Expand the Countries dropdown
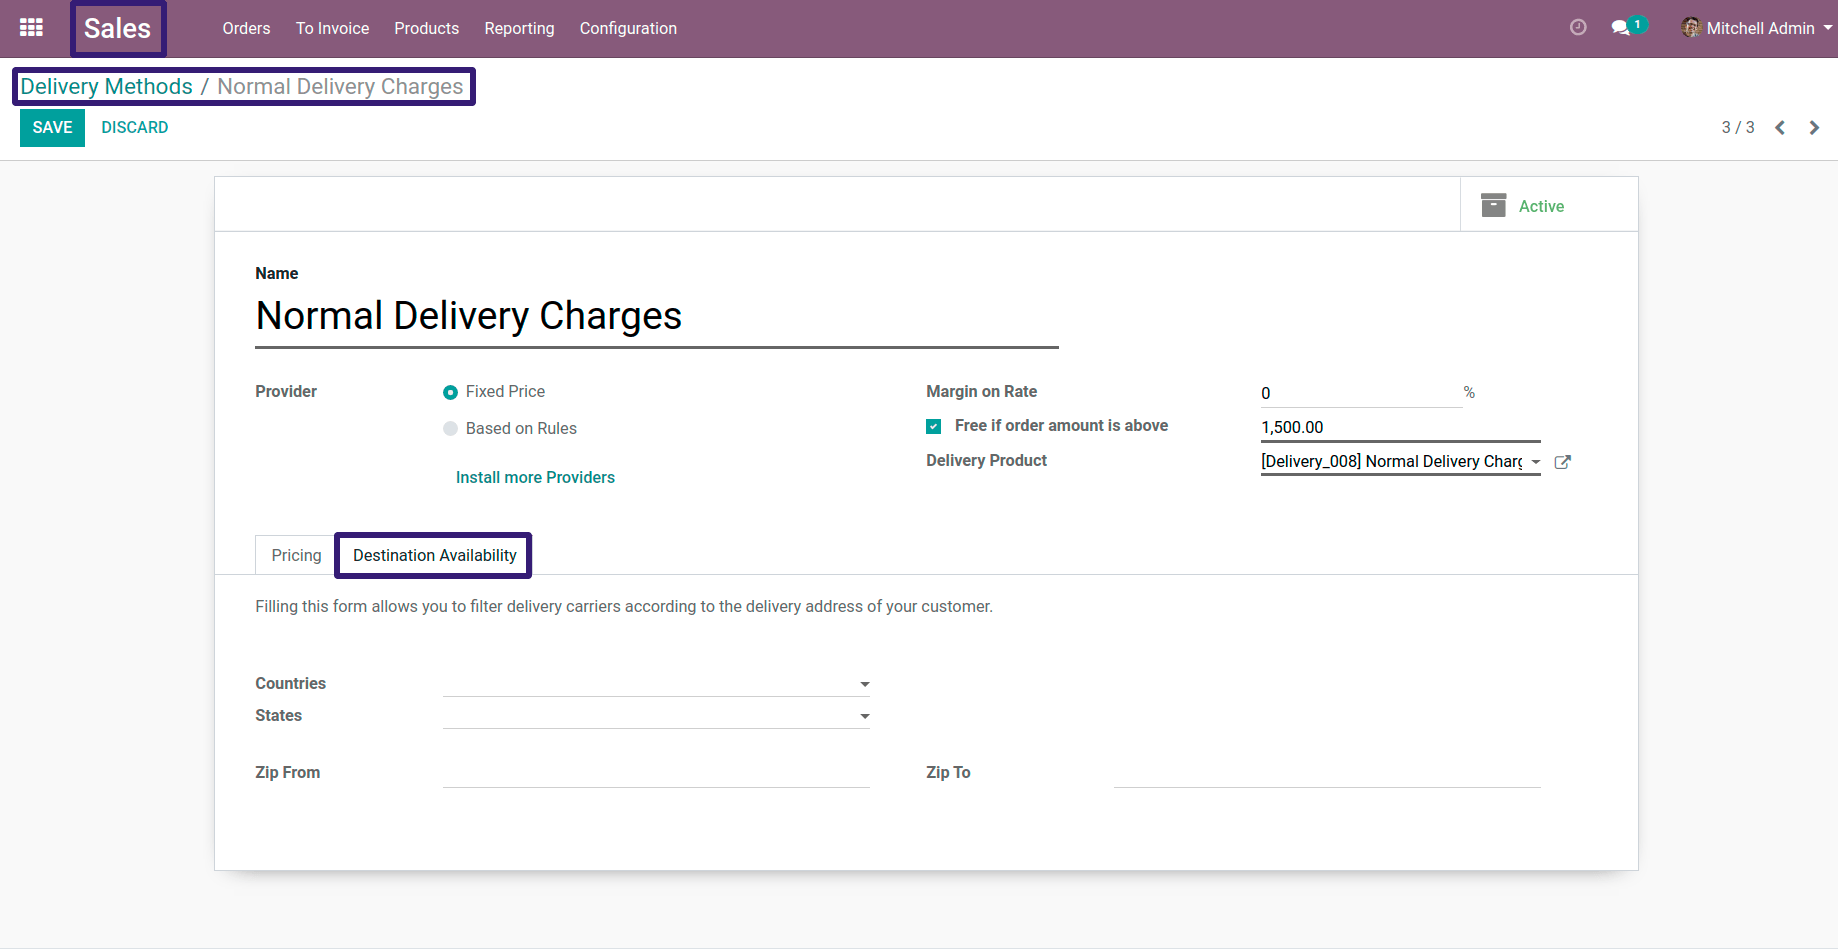This screenshot has width=1838, height=949. pyautogui.click(x=865, y=684)
